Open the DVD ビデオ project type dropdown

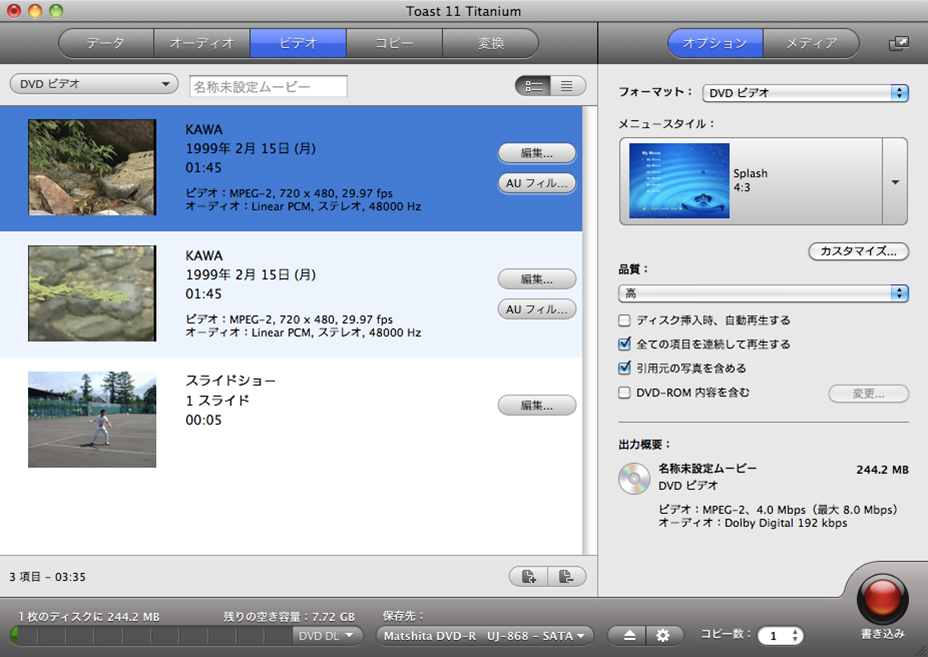click(94, 84)
